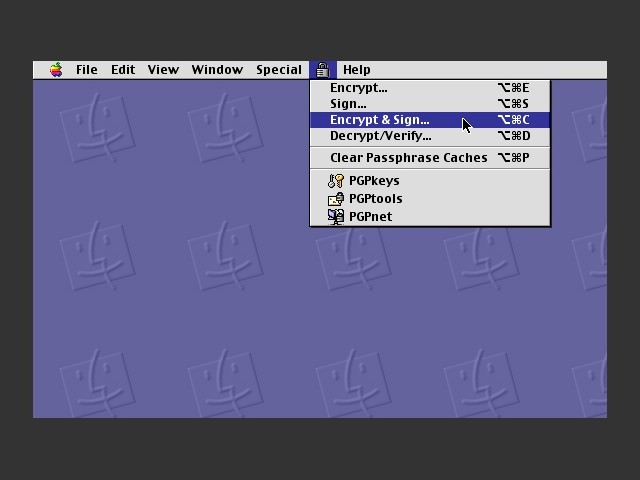This screenshot has width=640, height=480.
Task: Launch PGPtools via its envelope-lock icon
Action: pos(336,199)
